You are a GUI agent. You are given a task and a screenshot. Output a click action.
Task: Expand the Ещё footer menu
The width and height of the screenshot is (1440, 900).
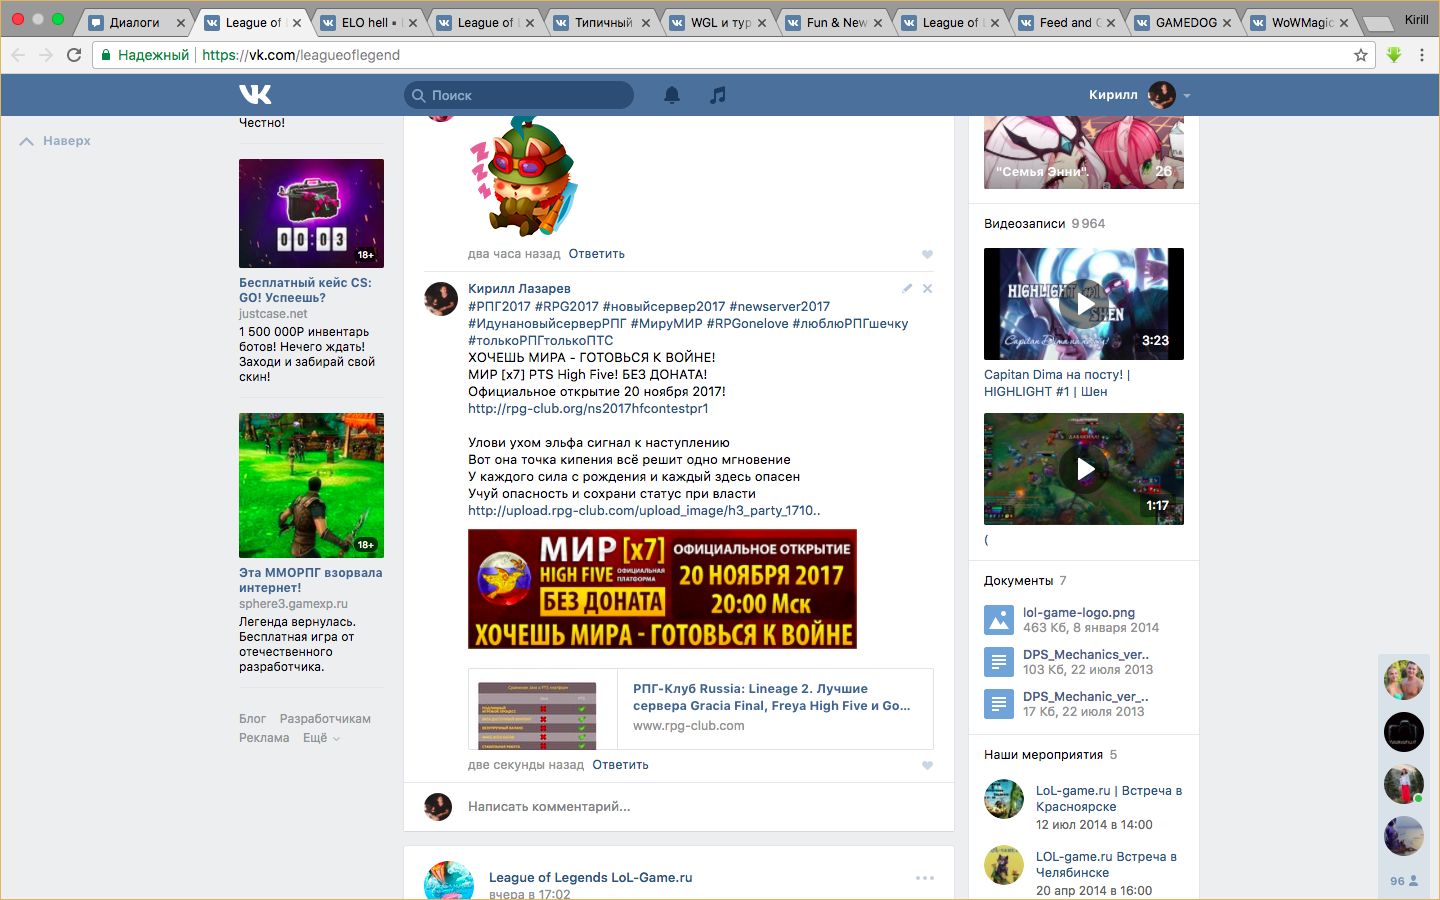click(321, 738)
